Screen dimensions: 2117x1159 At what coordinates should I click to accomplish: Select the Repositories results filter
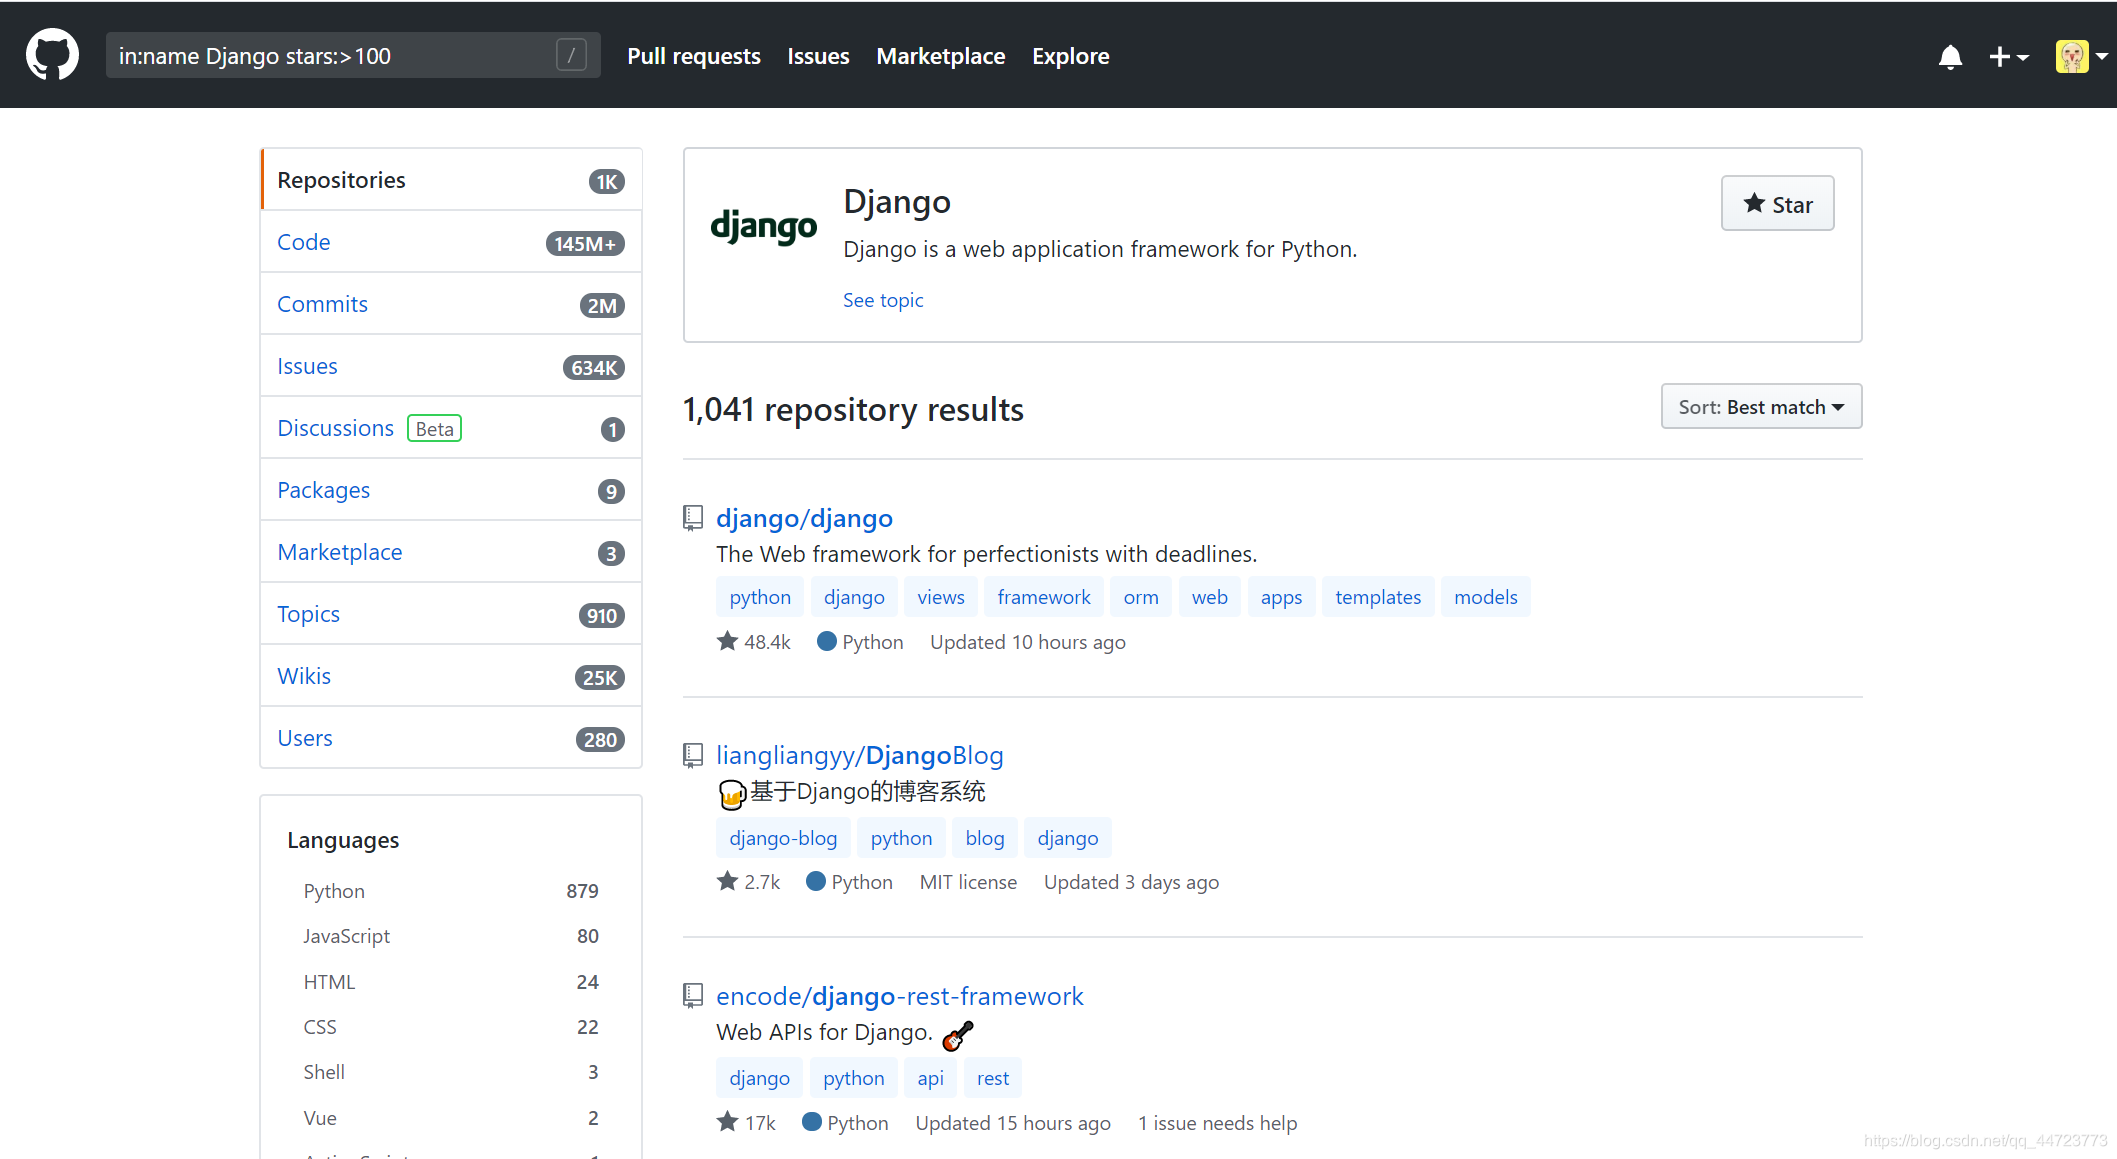(x=451, y=180)
